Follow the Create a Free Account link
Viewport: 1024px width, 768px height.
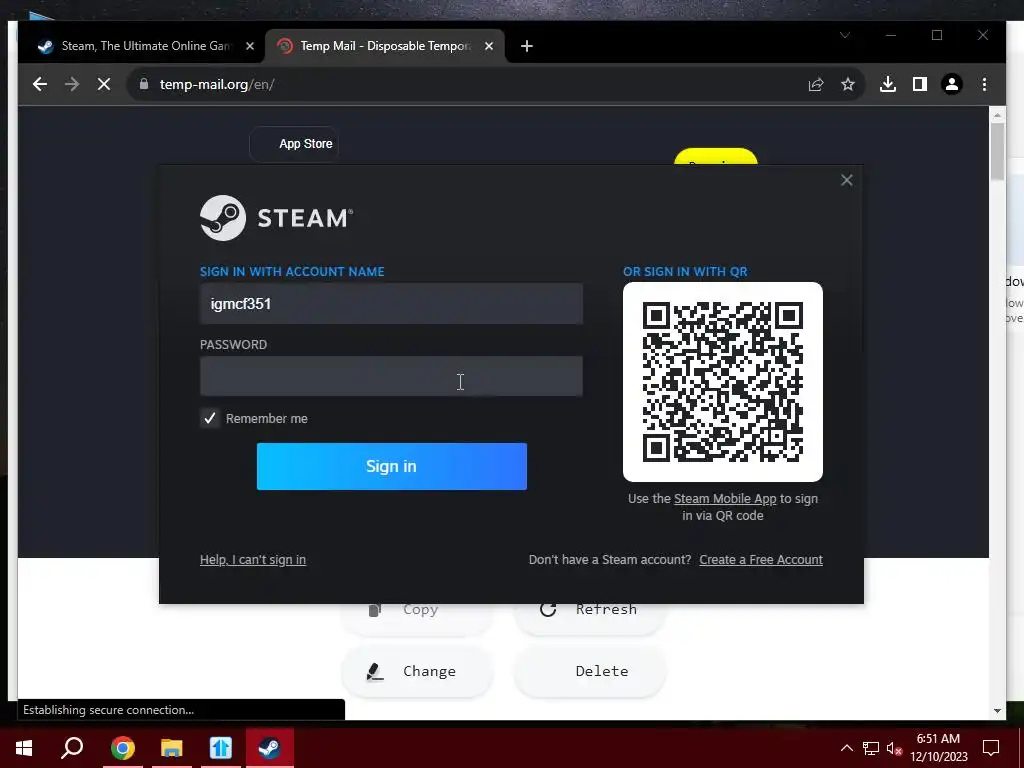pyautogui.click(x=761, y=560)
